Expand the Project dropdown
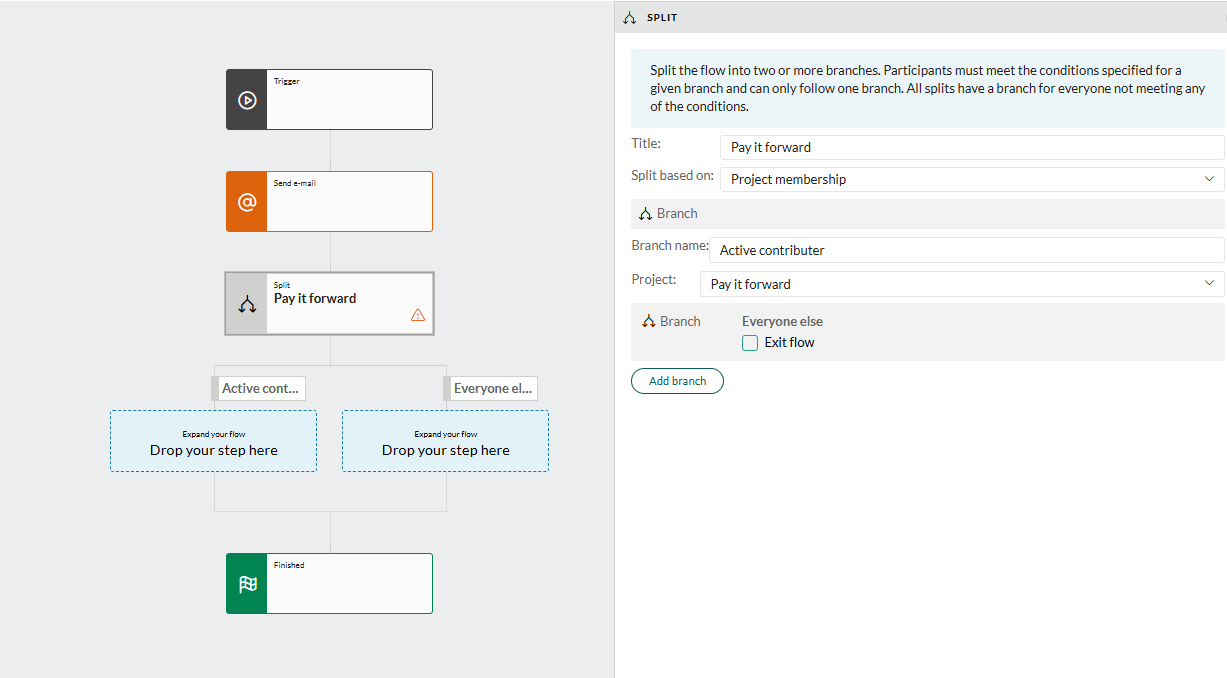 click(x=962, y=284)
